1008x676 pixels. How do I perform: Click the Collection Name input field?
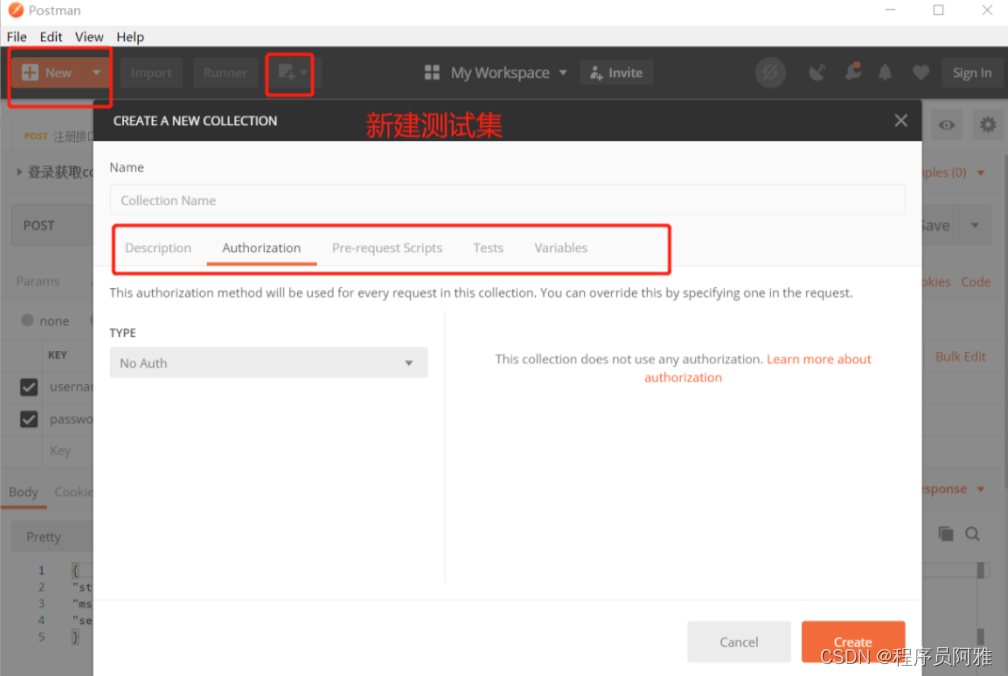507,200
